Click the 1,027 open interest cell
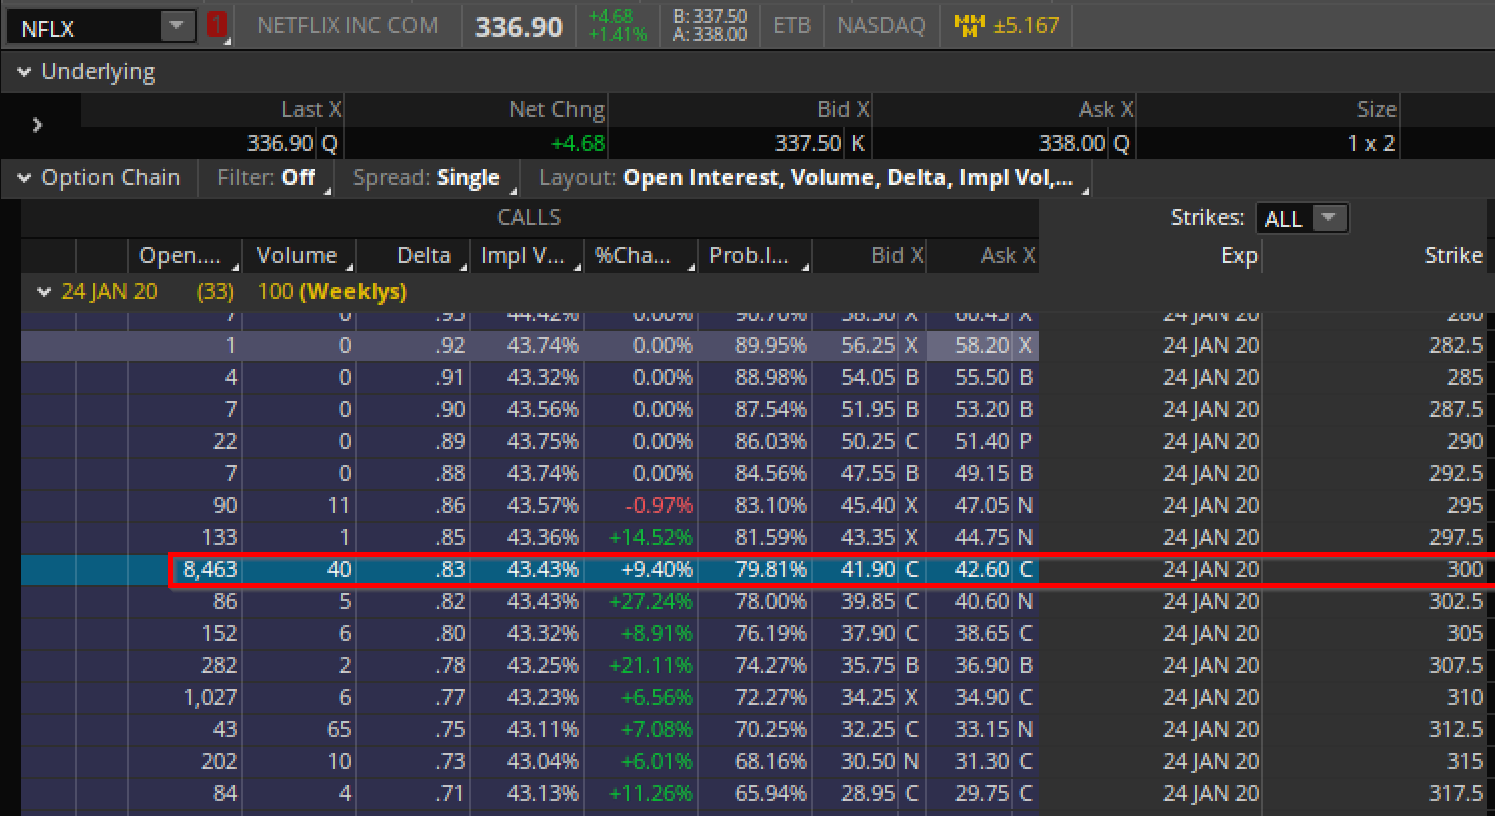The width and height of the screenshot is (1495, 816). point(210,698)
